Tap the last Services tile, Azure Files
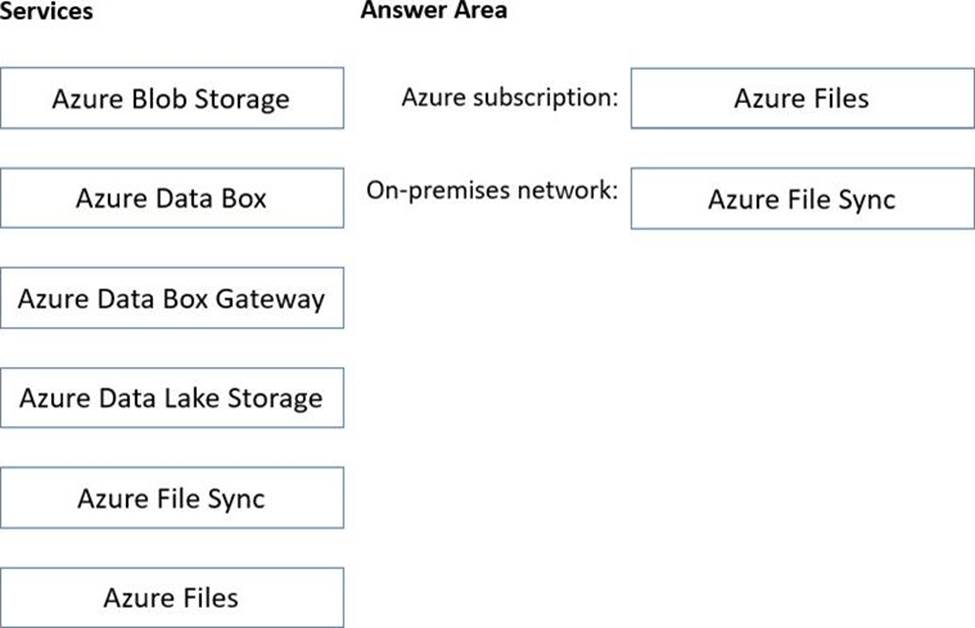 tap(171, 598)
